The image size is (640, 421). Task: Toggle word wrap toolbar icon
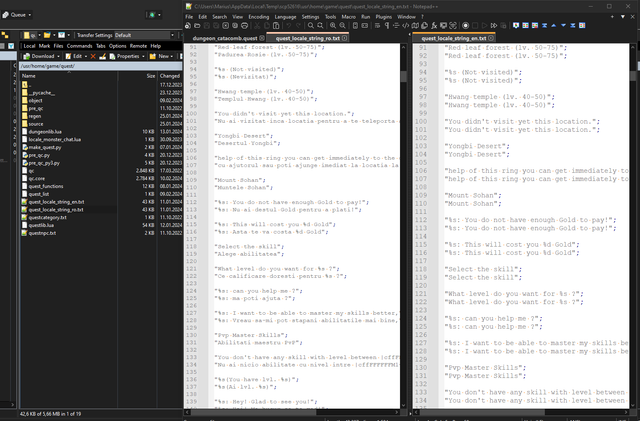pyautogui.click(x=377, y=26)
